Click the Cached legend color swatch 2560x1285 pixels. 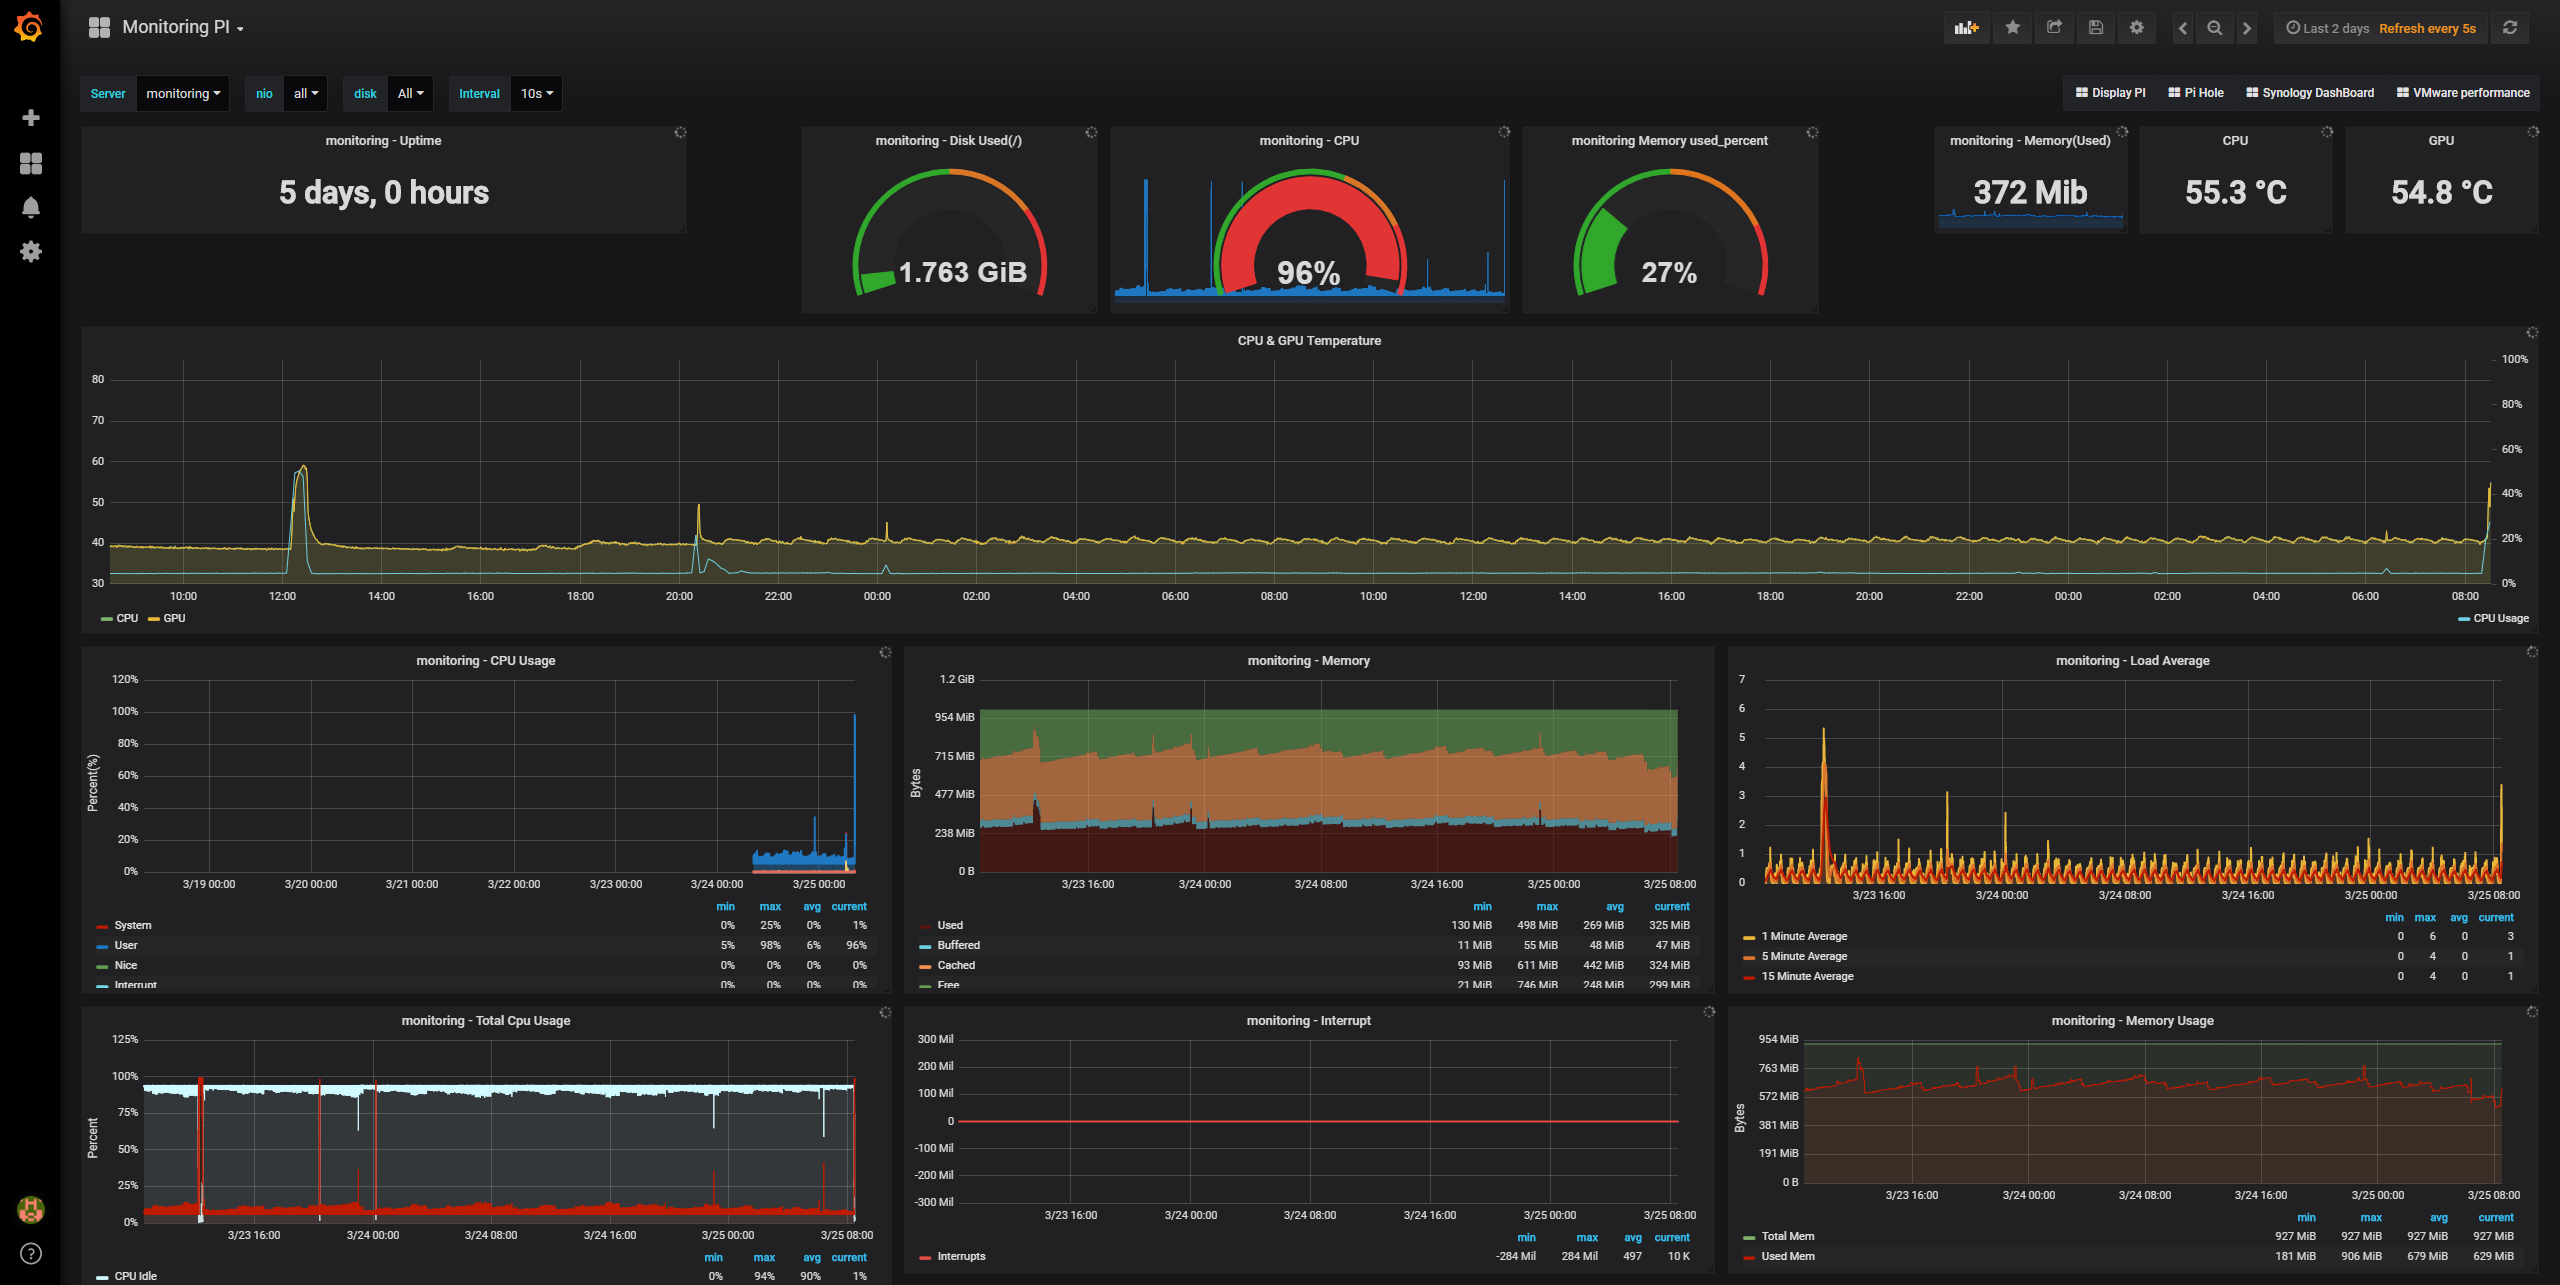925,966
